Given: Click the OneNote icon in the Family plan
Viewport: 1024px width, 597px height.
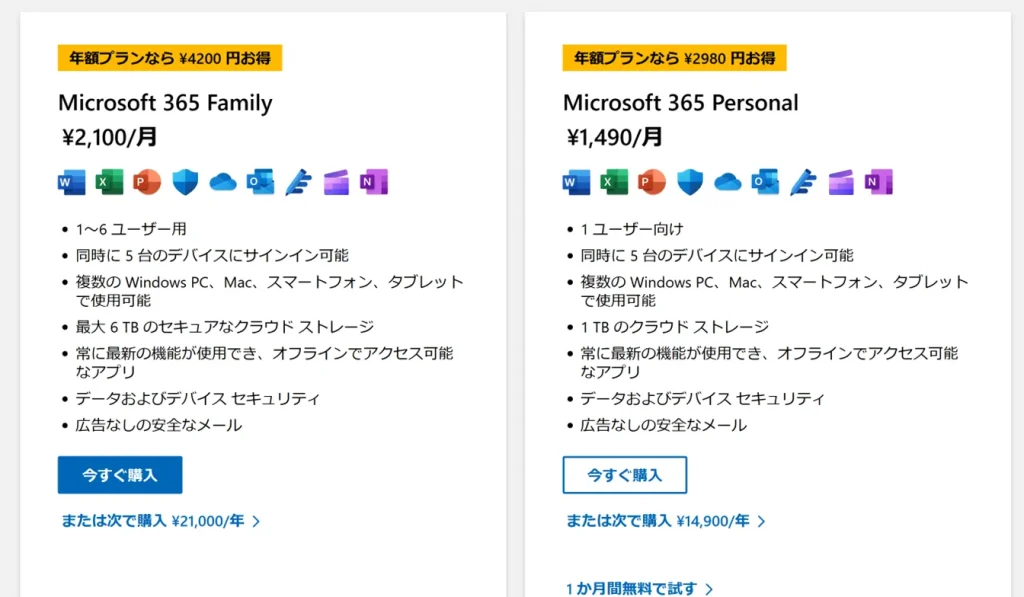Looking at the screenshot, I should 374,182.
